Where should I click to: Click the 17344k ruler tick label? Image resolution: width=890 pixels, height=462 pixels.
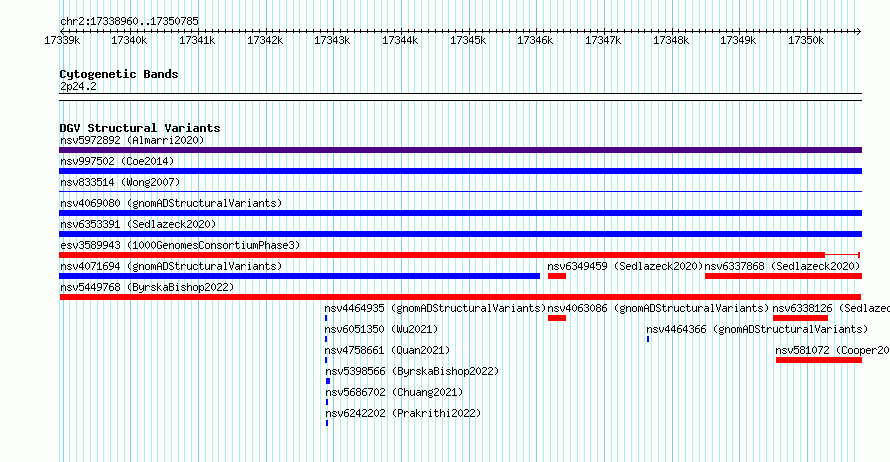click(400, 40)
